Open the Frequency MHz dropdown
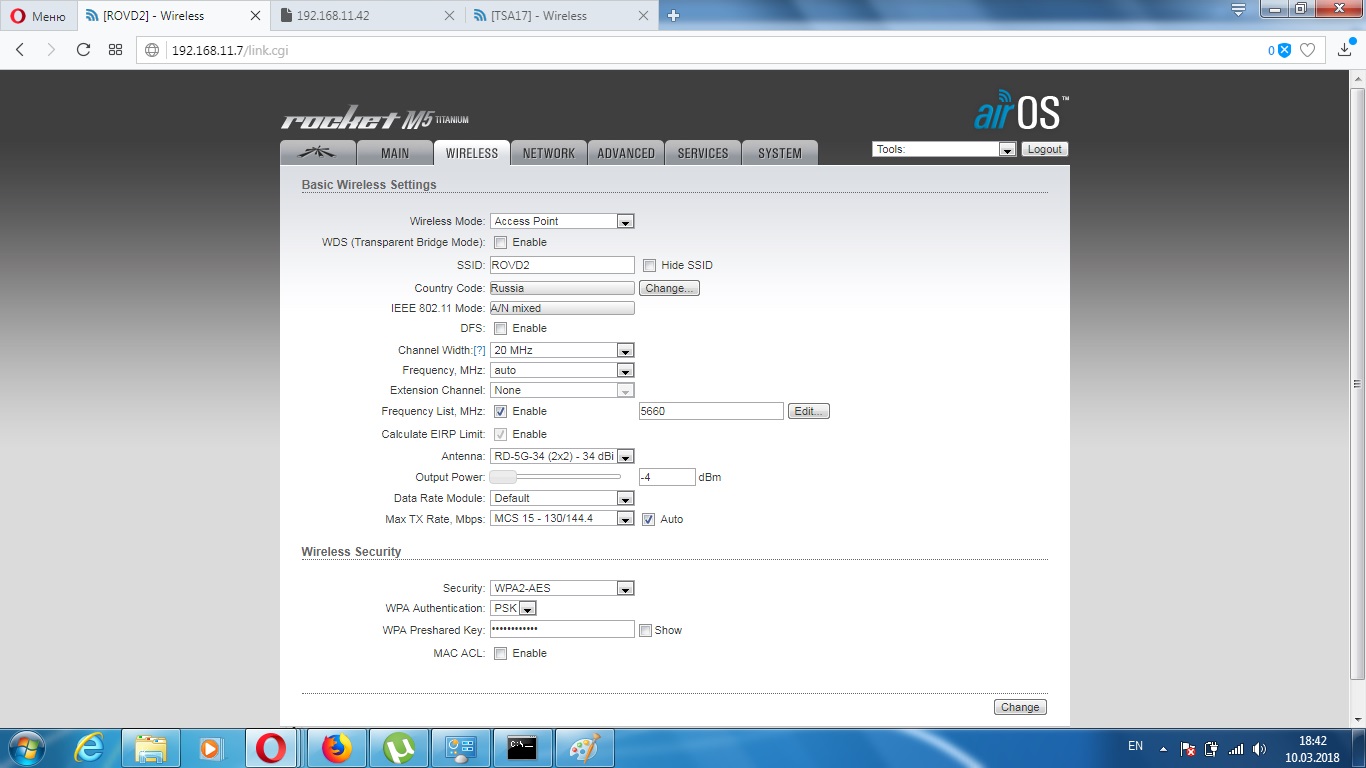Viewport: 1366px width, 768px height. [562, 370]
